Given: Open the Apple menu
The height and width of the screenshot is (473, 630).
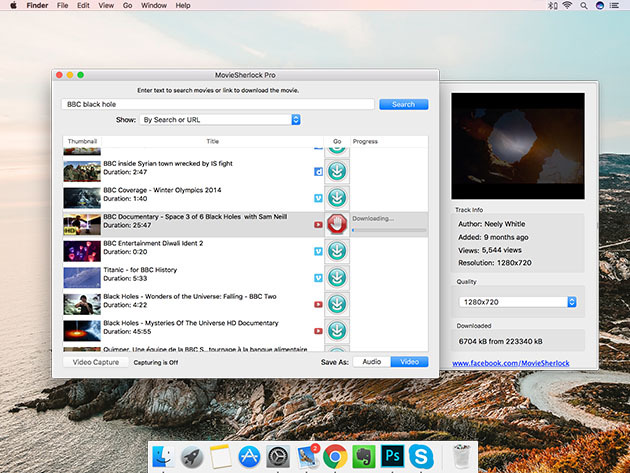Looking at the screenshot, I should pos(13,5).
